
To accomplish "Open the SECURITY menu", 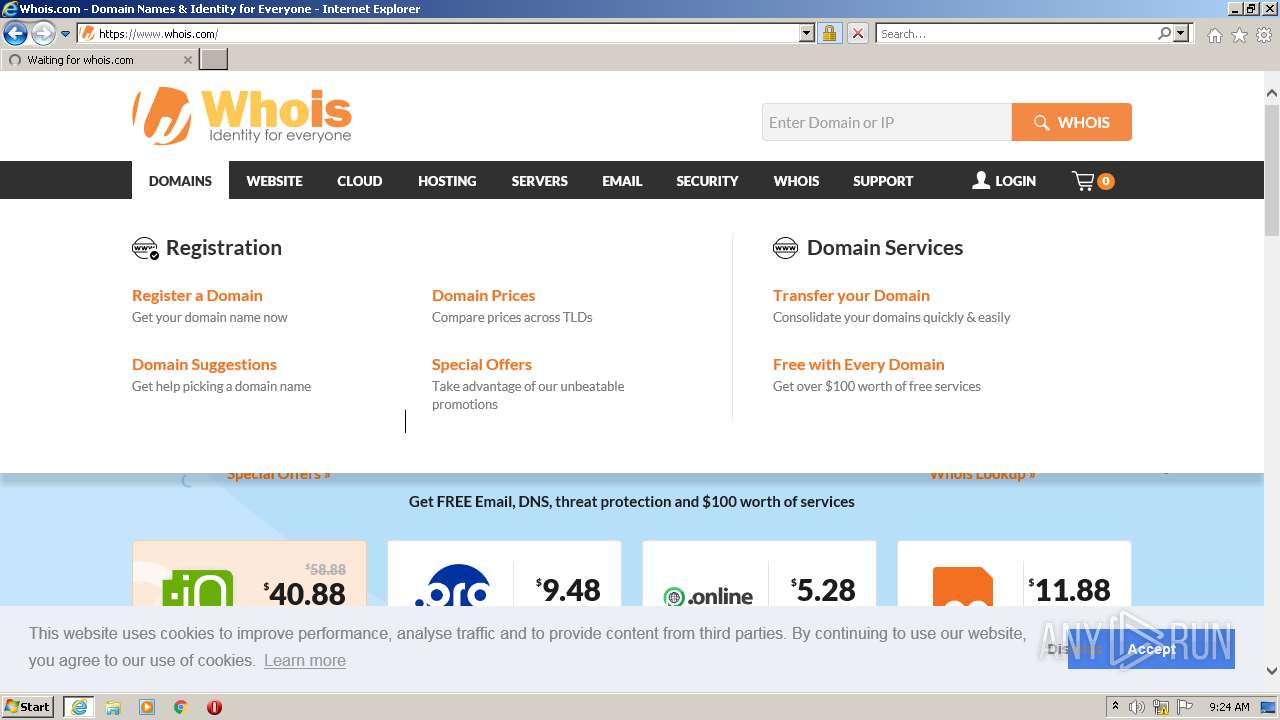I will 707,181.
